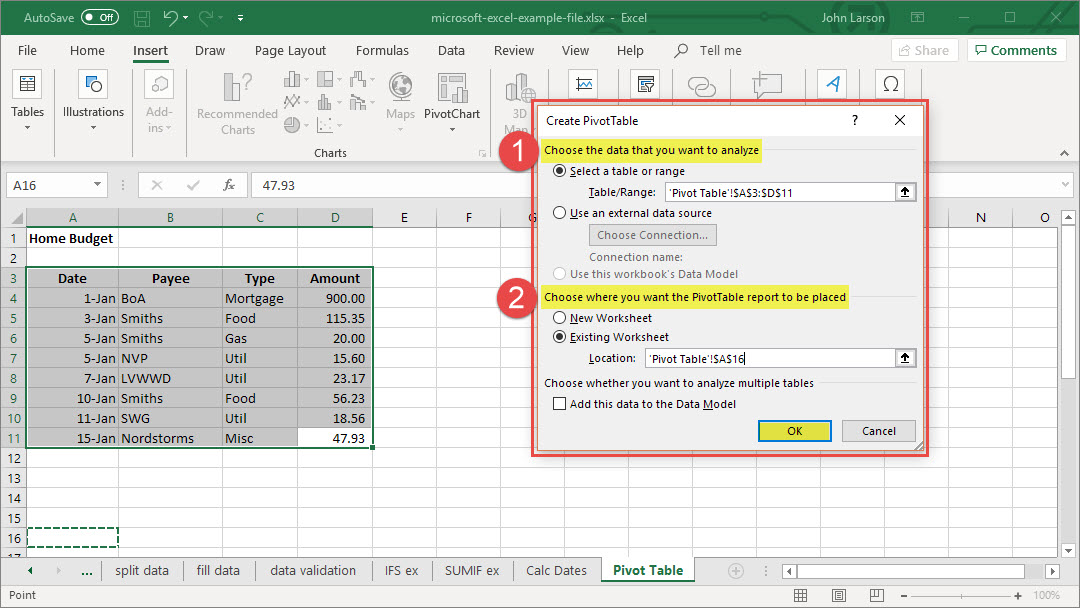This screenshot has height=608, width=1080.
Task: Open the Text icon in ribbon
Action: pos(832,85)
